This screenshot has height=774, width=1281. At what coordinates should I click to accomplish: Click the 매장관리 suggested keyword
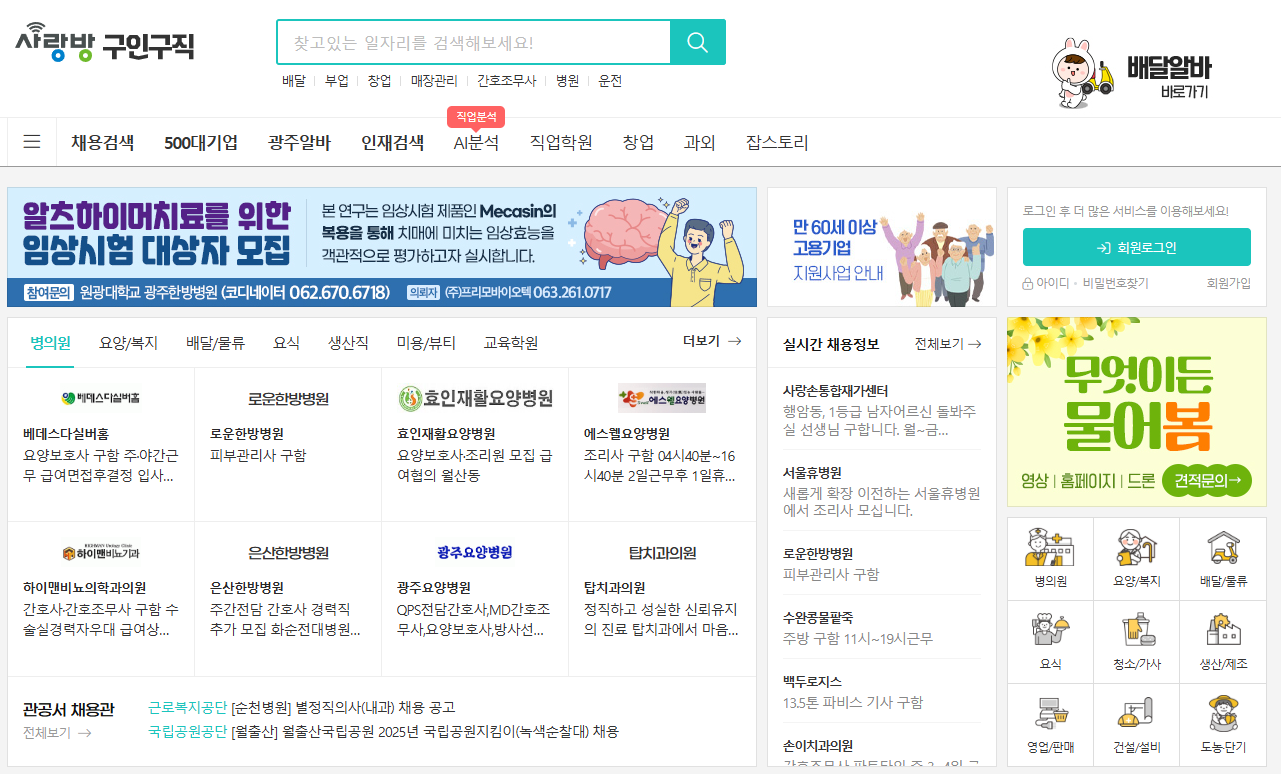[434, 81]
